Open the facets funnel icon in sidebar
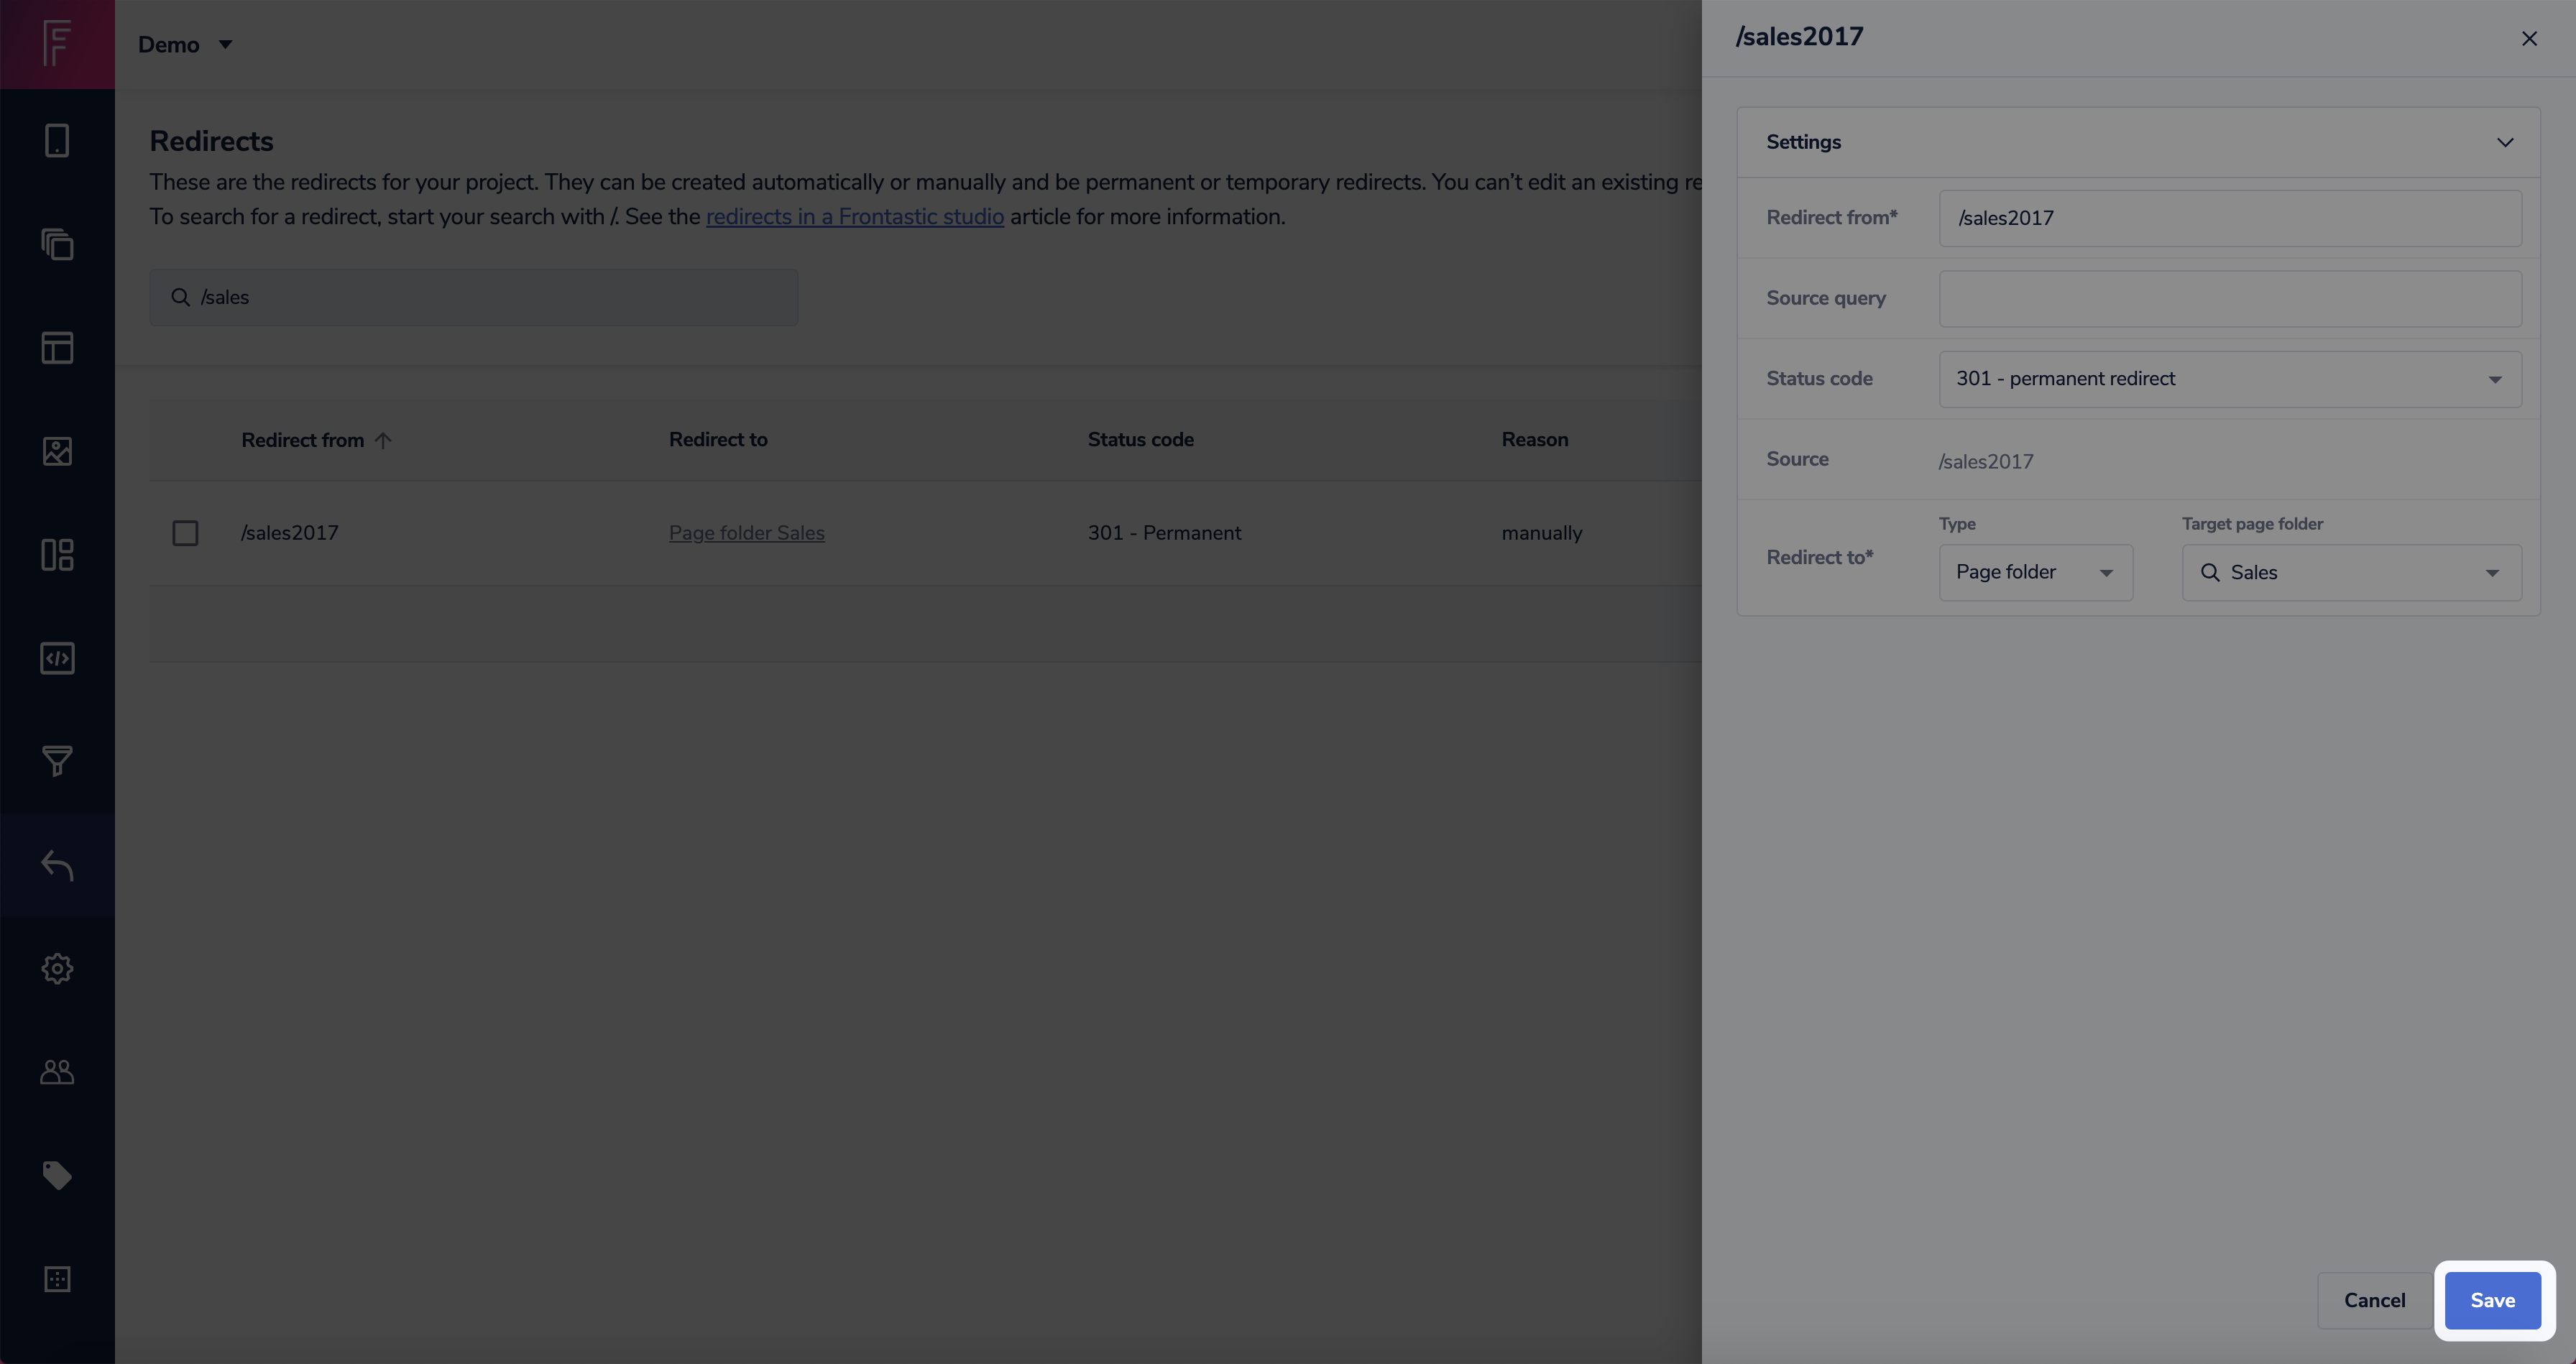Screen dimensions: 2576x1364 (57, 762)
